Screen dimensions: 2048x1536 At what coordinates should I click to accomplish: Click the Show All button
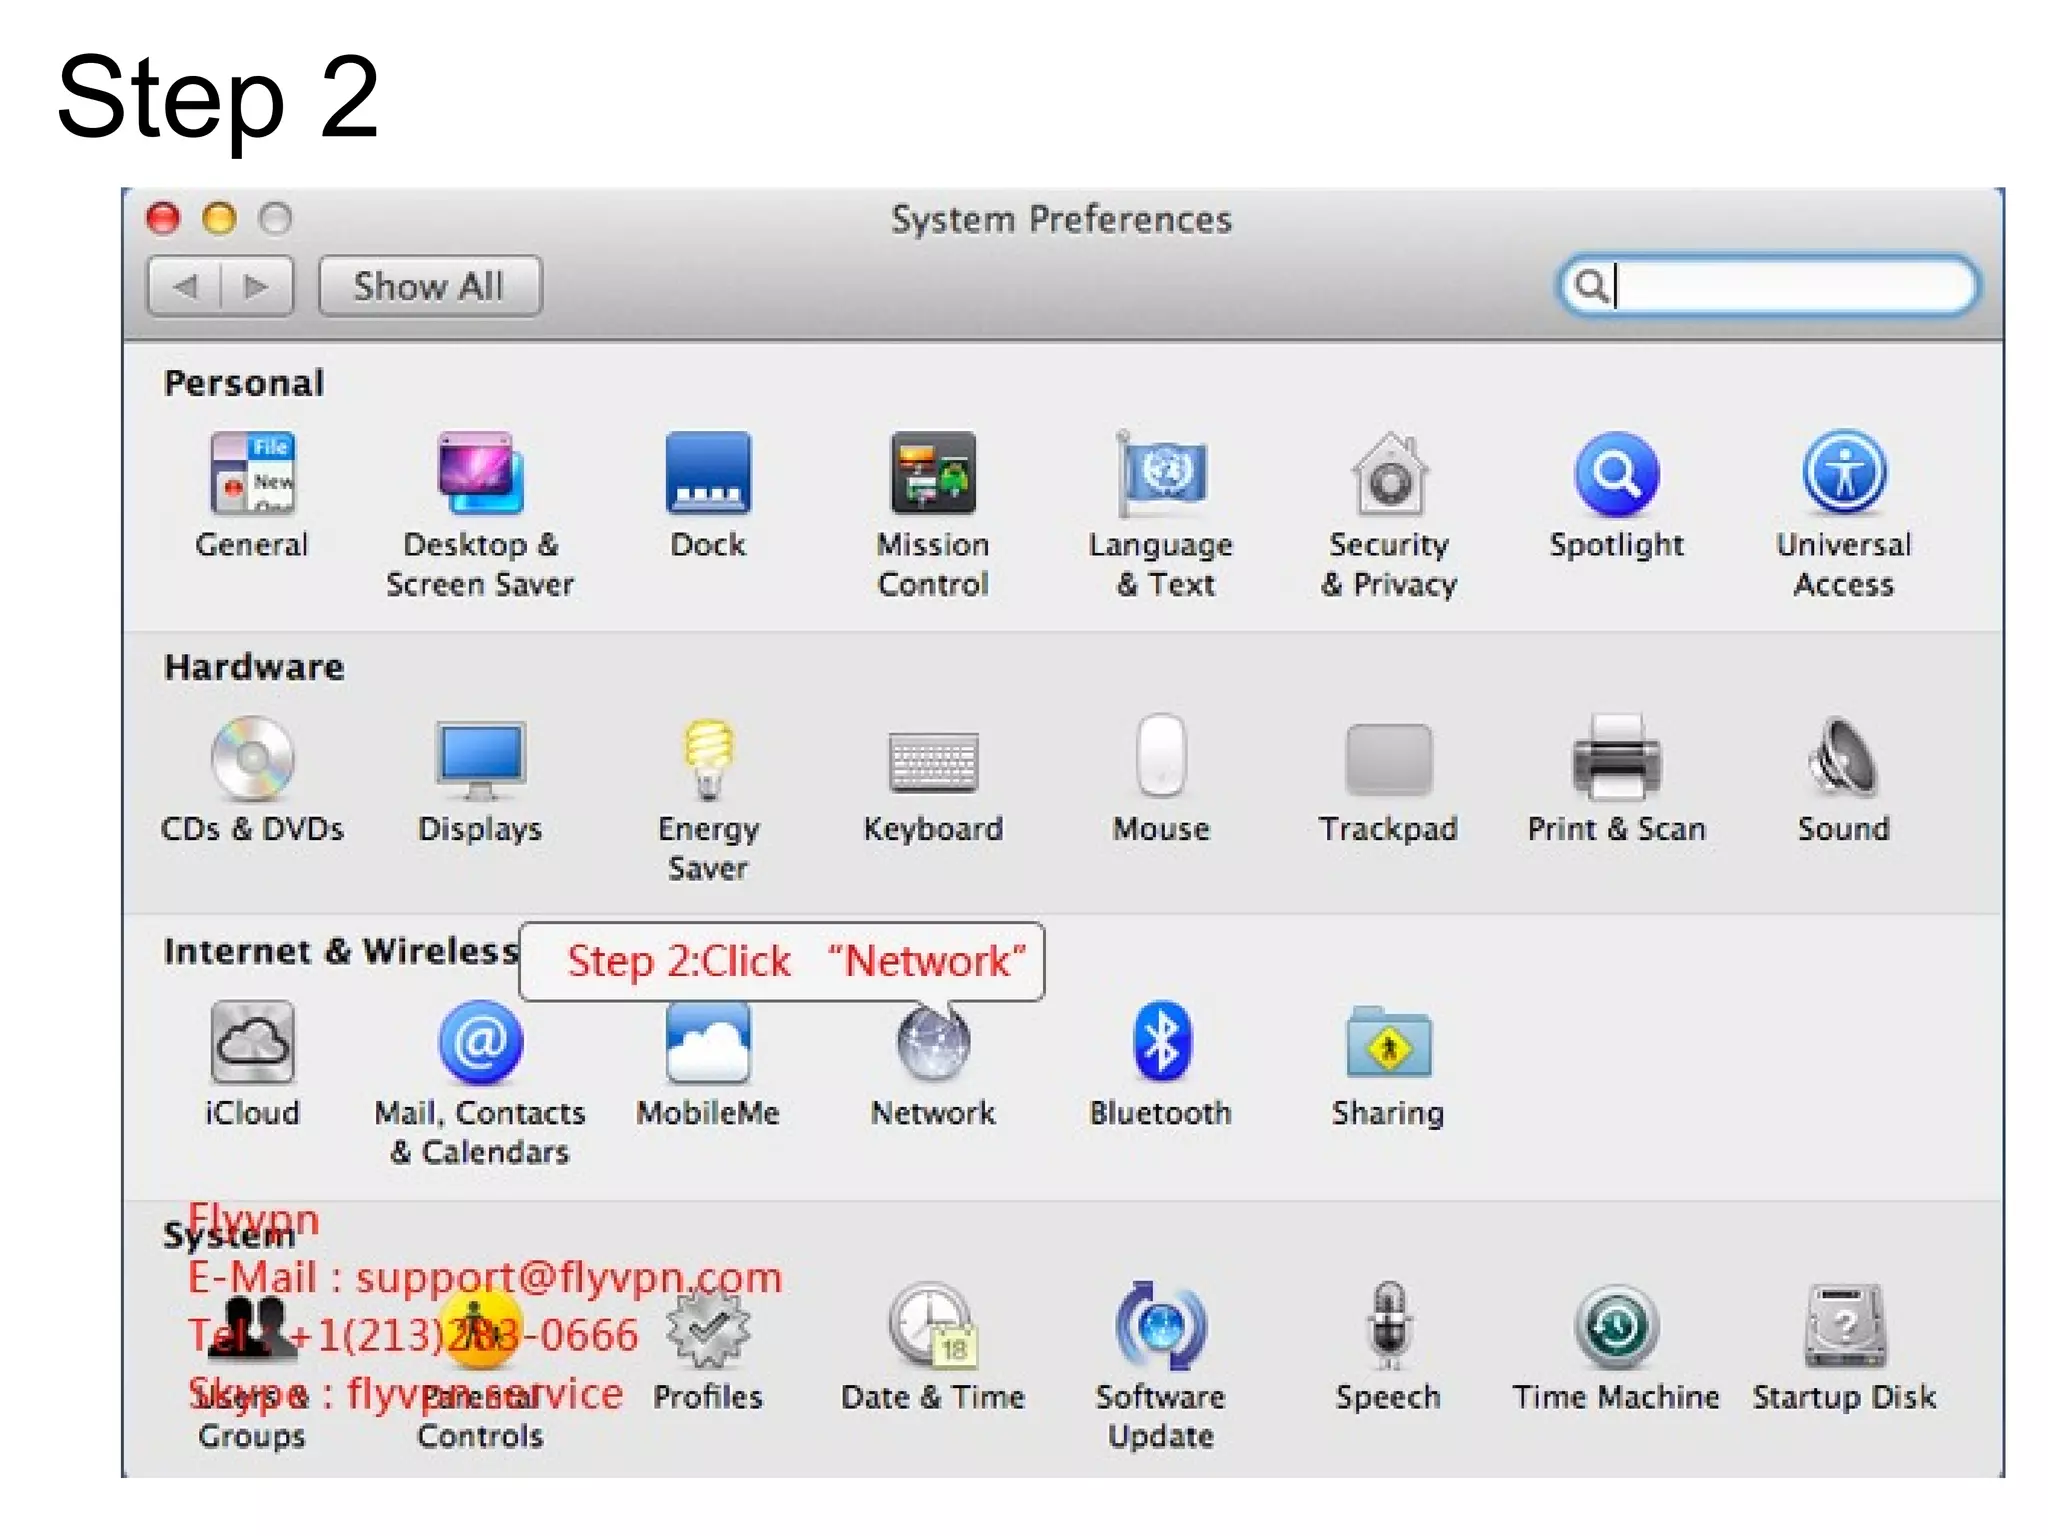tap(429, 287)
